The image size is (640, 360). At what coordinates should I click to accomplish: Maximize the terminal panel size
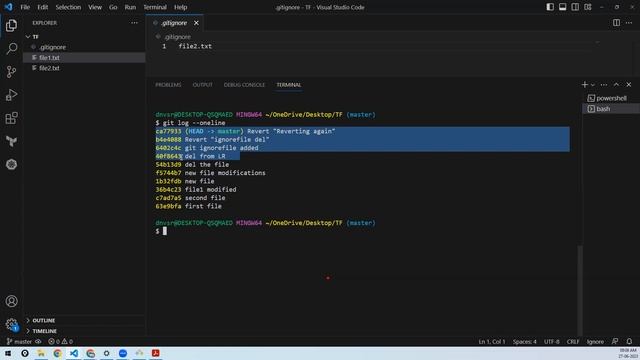616,84
